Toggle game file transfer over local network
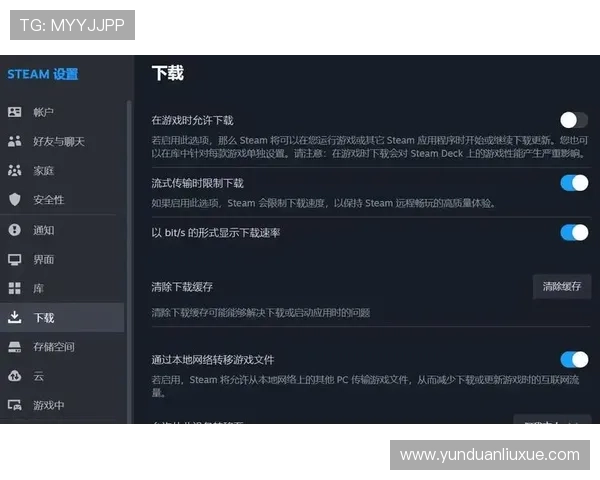 click(574, 359)
